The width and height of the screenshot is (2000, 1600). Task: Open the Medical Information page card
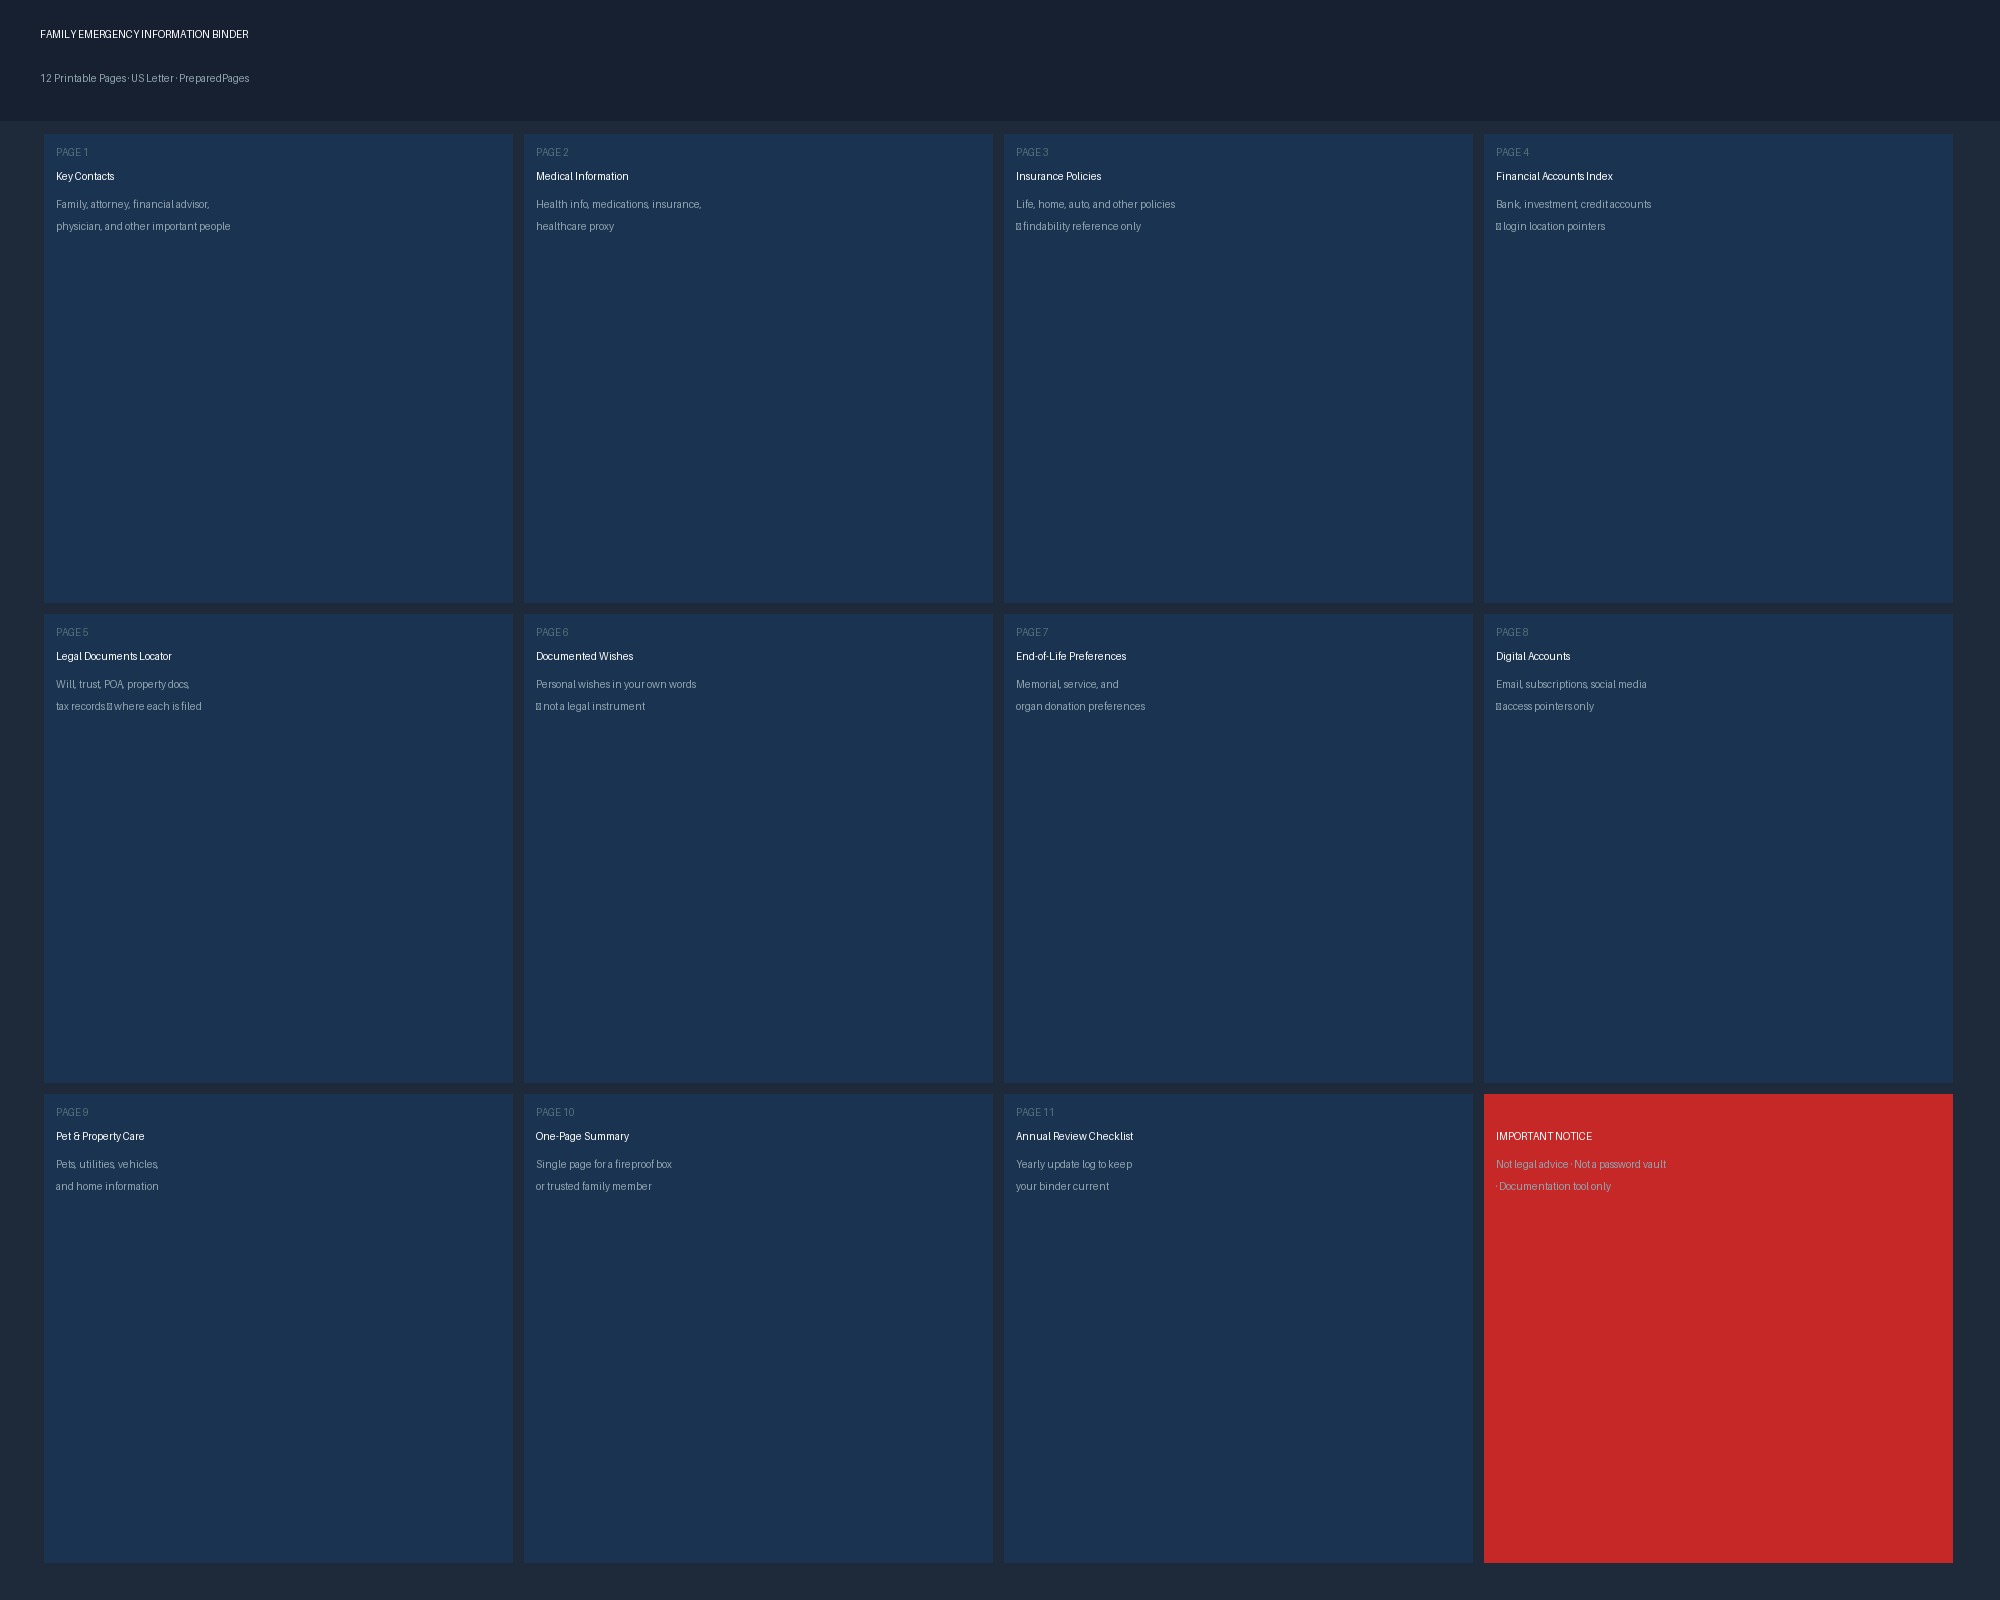click(x=758, y=368)
